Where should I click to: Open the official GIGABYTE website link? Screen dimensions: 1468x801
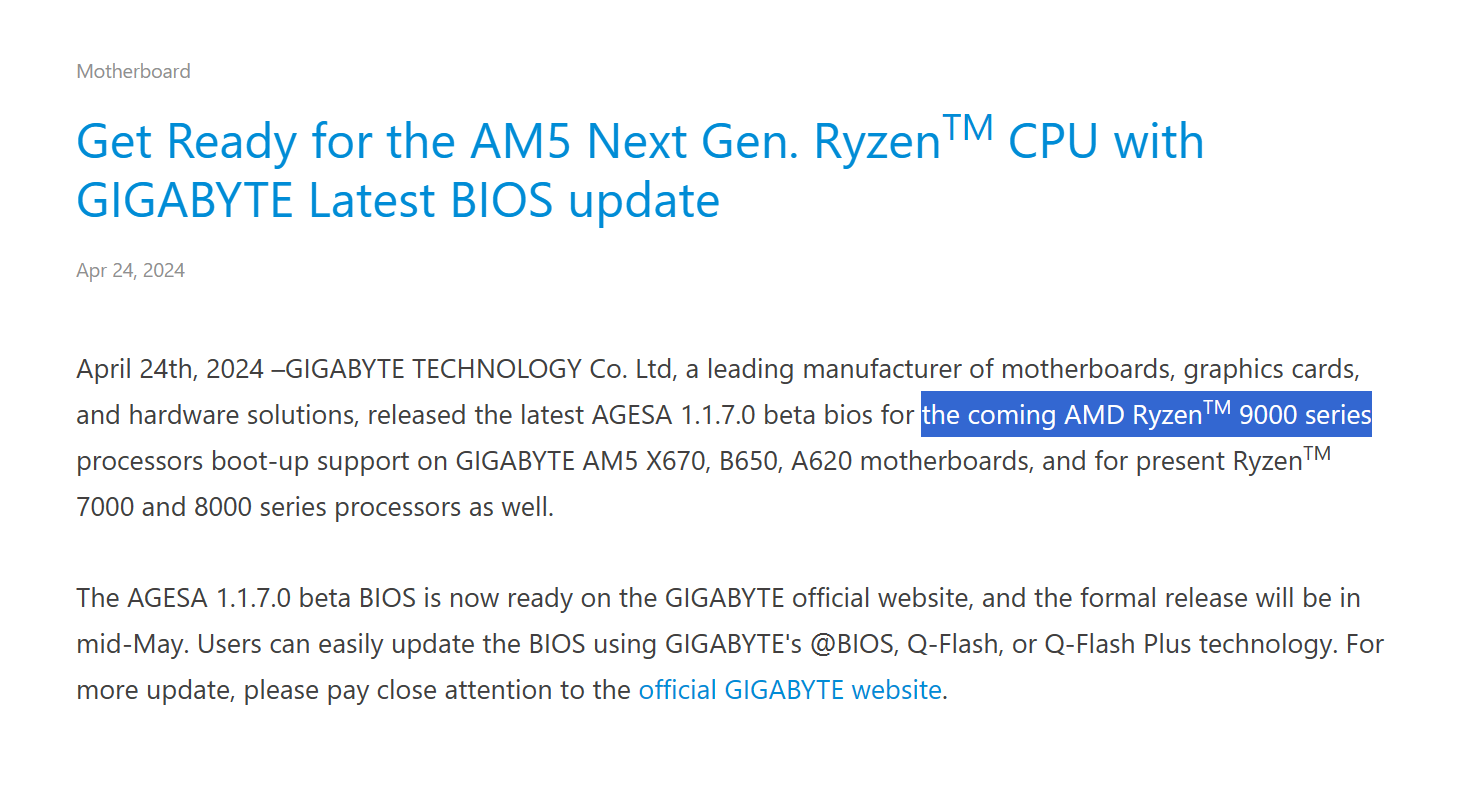tap(789, 690)
